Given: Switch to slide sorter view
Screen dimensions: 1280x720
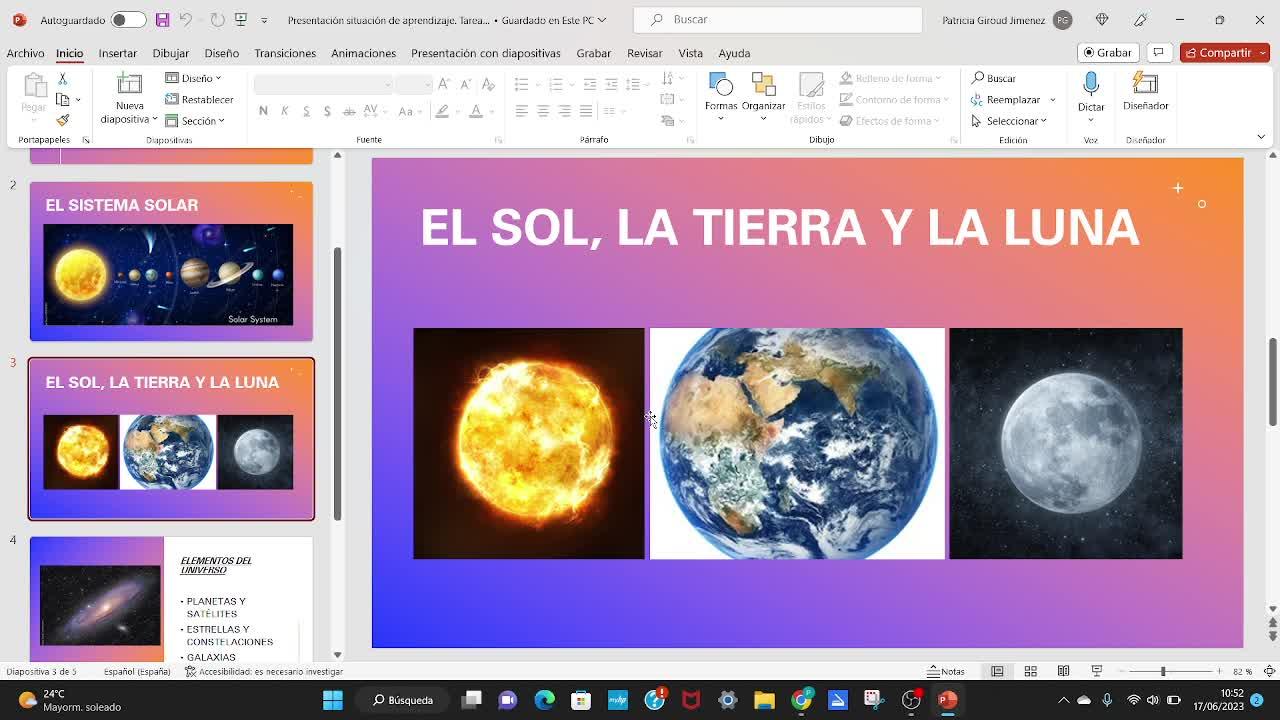Looking at the screenshot, I should (x=1030, y=671).
